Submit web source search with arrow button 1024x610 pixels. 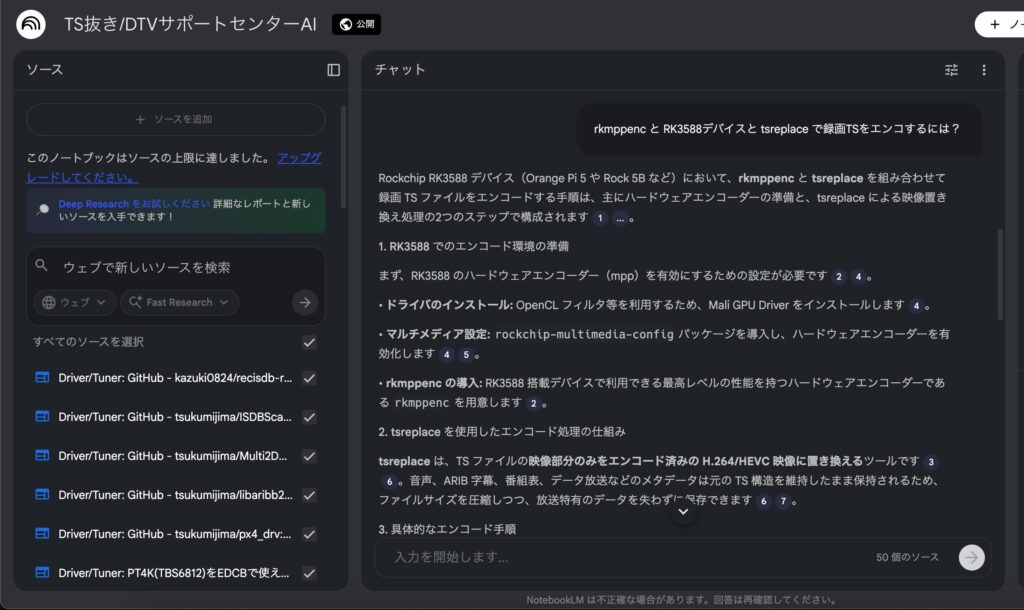tap(305, 302)
